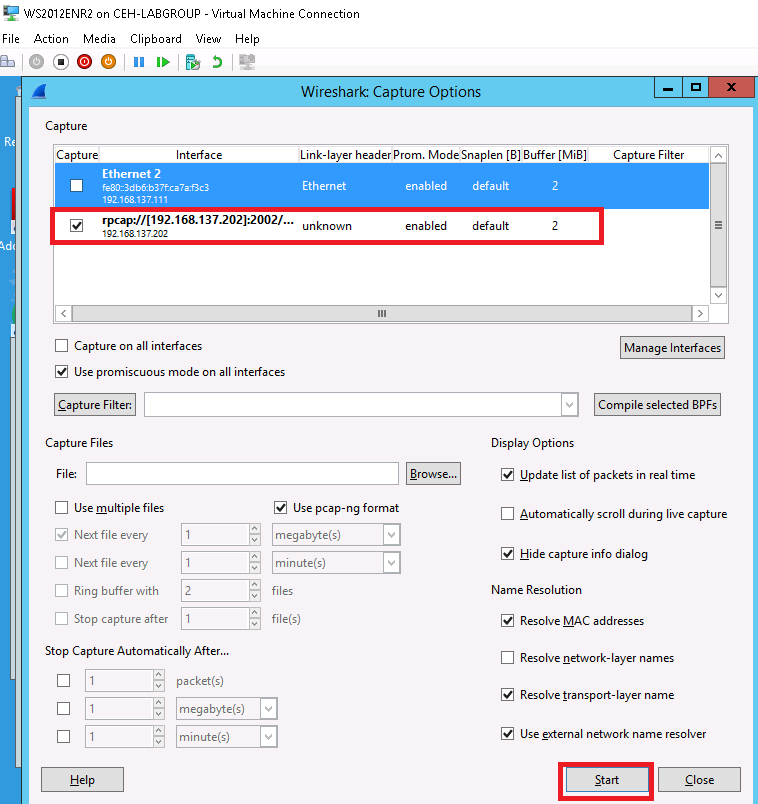Maximize the Wireshark Capture Options window
The width and height of the screenshot is (758, 804).
[695, 88]
